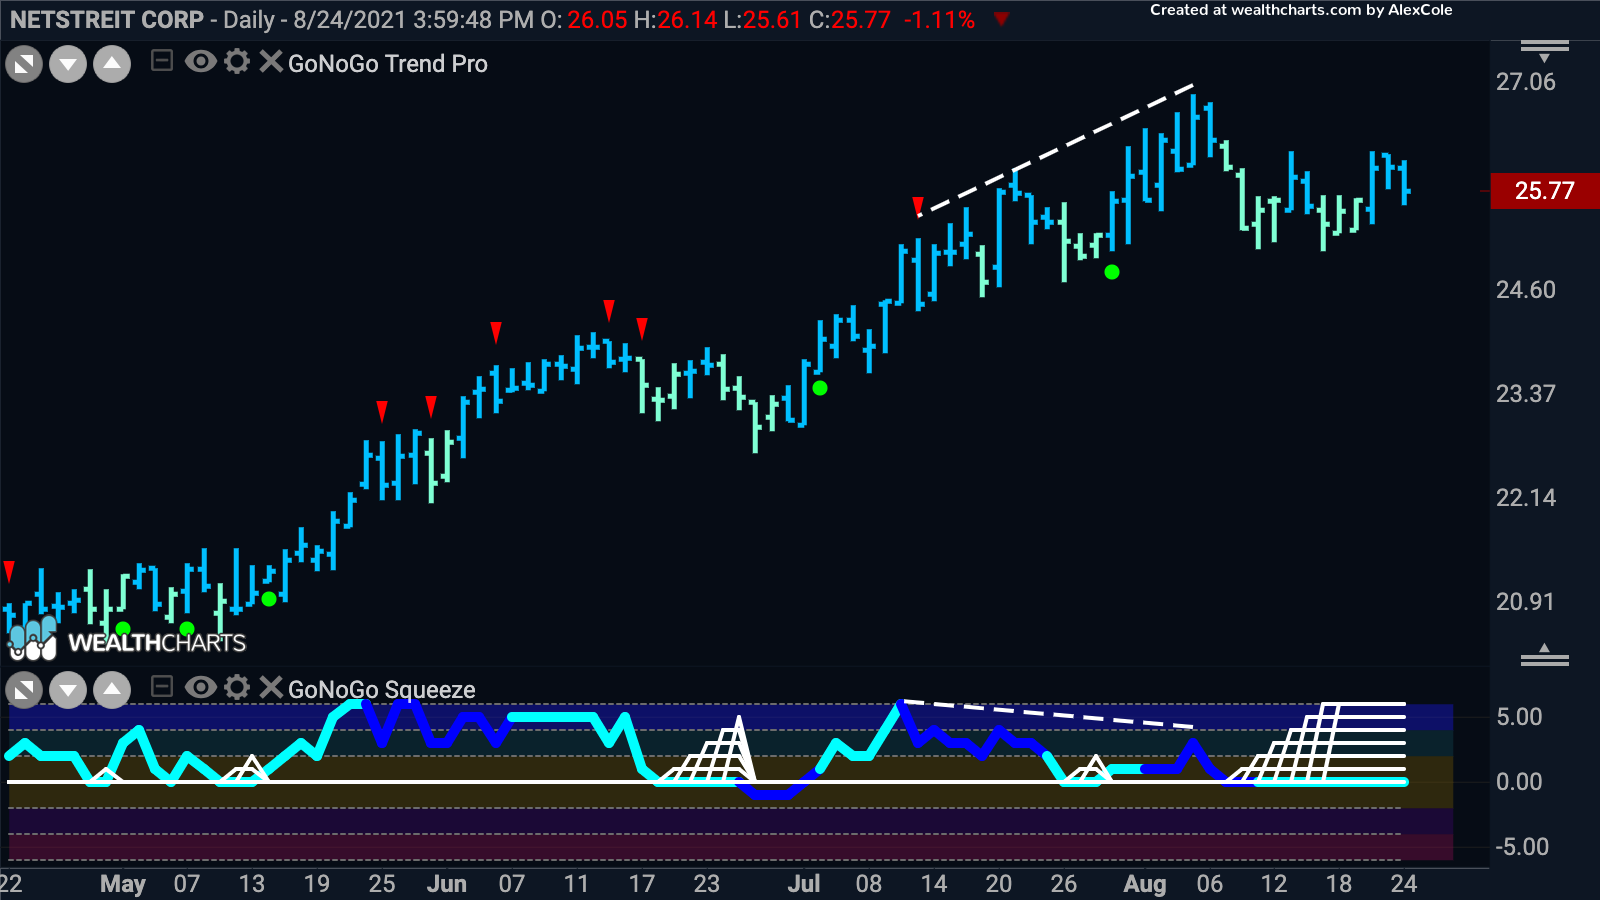Click the 24 date label on time axis
Image resolution: width=1600 pixels, height=900 pixels.
tap(1404, 884)
